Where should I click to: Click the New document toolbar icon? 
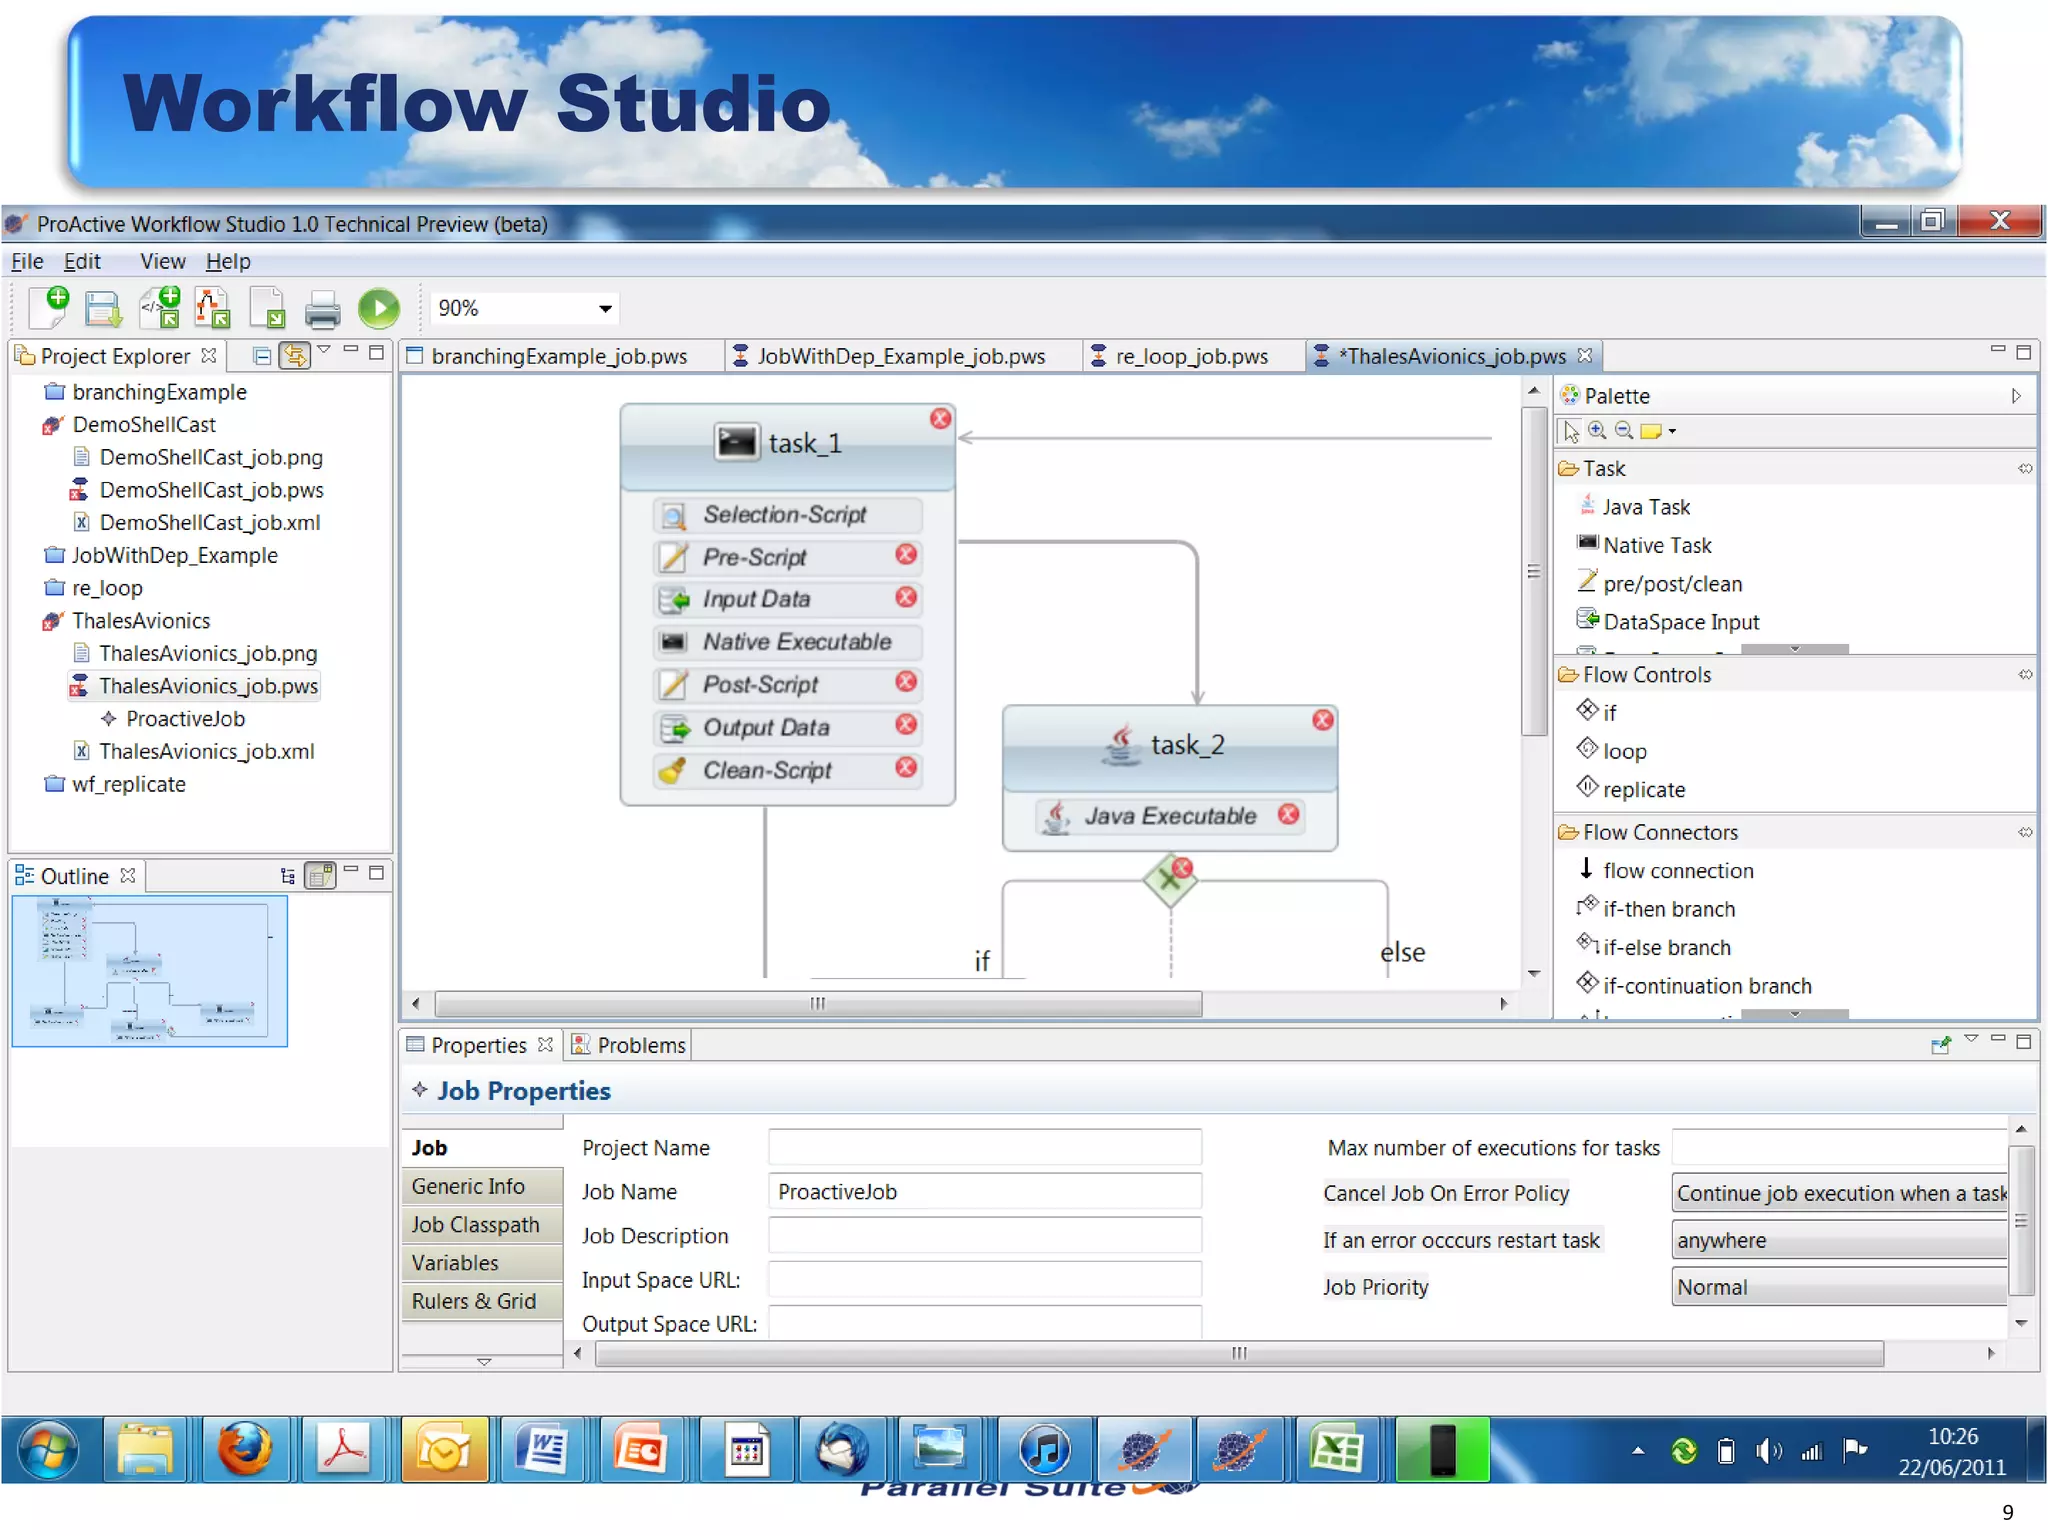tap(49, 307)
